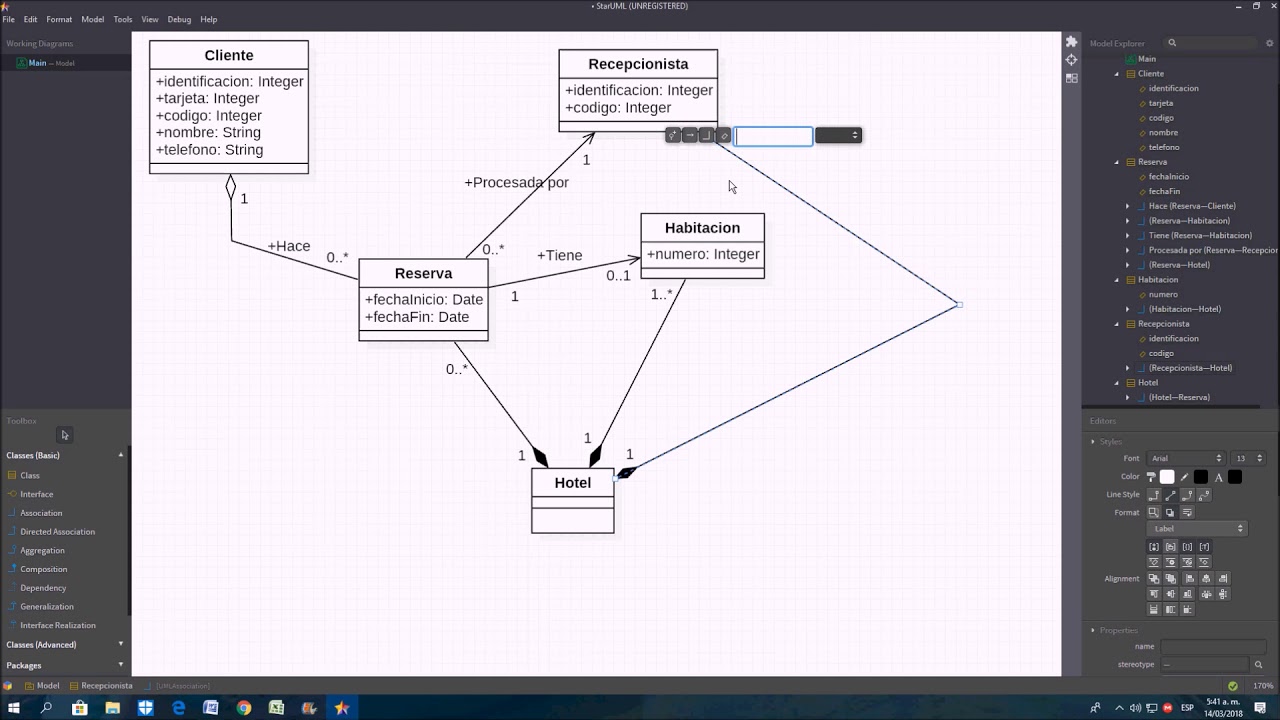Click the font color A icon
The width and height of the screenshot is (1280, 720).
(1219, 477)
